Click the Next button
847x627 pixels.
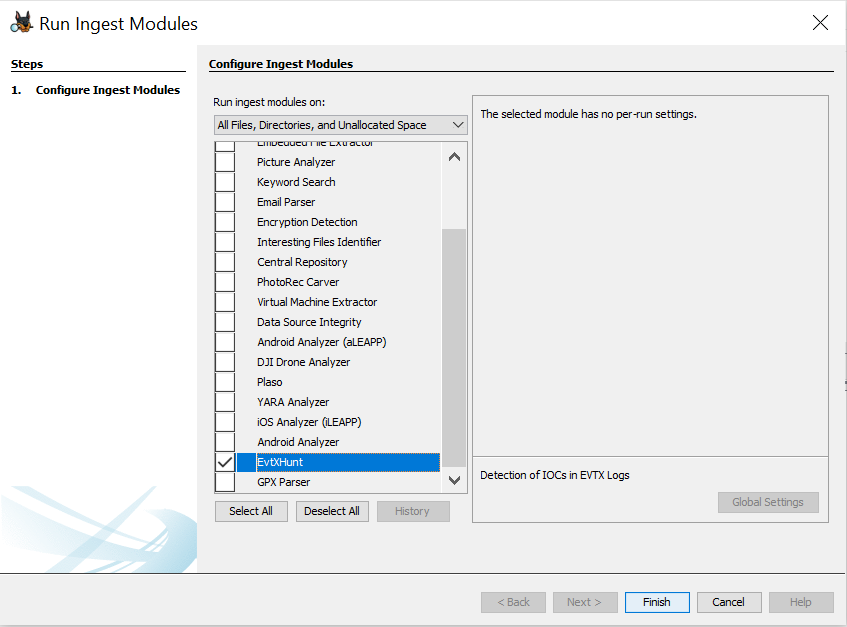[585, 602]
